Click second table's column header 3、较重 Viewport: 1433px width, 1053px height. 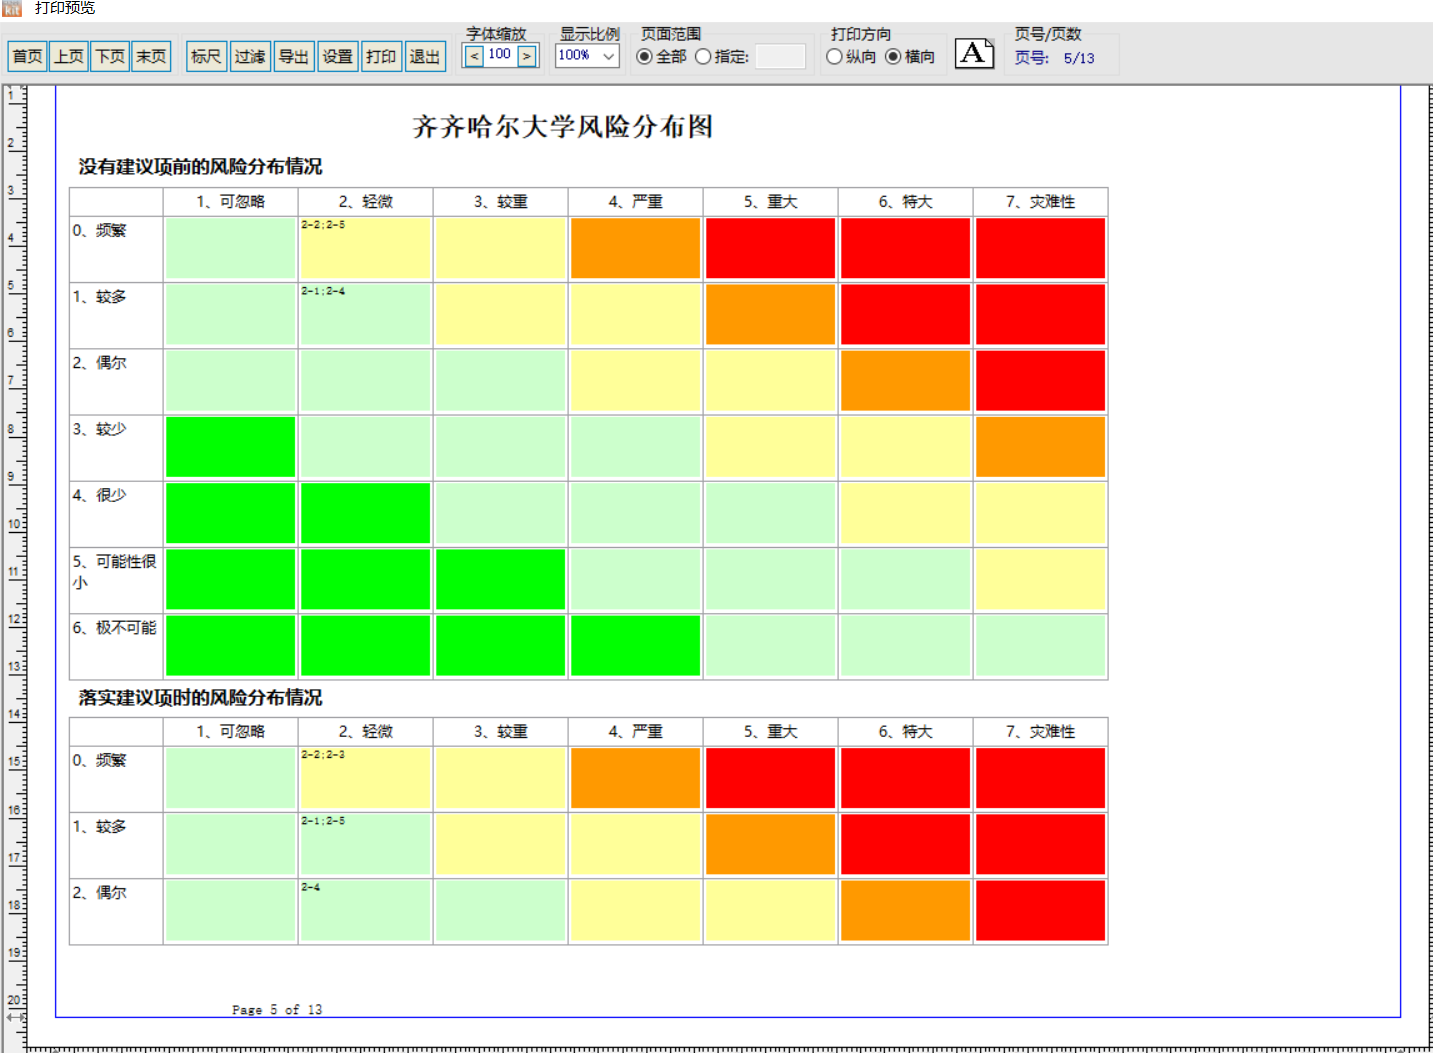click(x=500, y=732)
